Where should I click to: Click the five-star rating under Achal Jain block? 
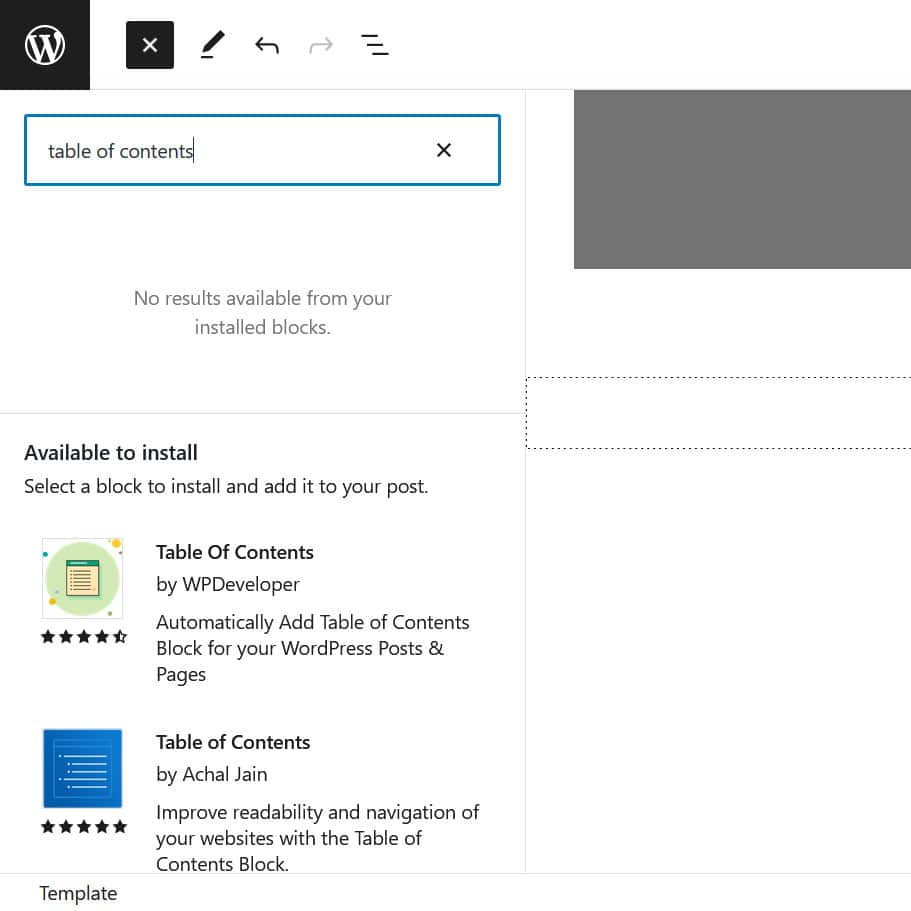tap(84, 827)
